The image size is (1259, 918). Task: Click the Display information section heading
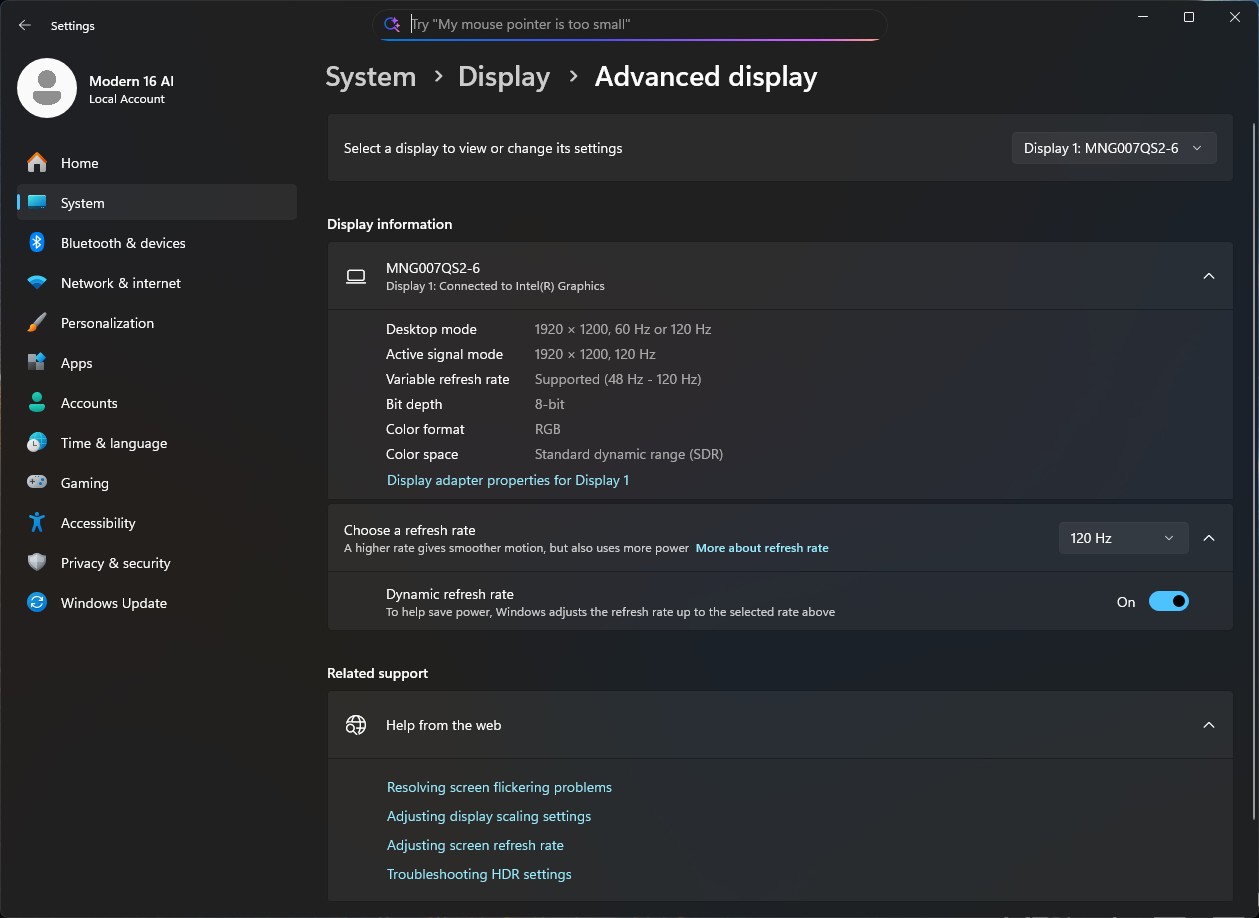click(390, 224)
